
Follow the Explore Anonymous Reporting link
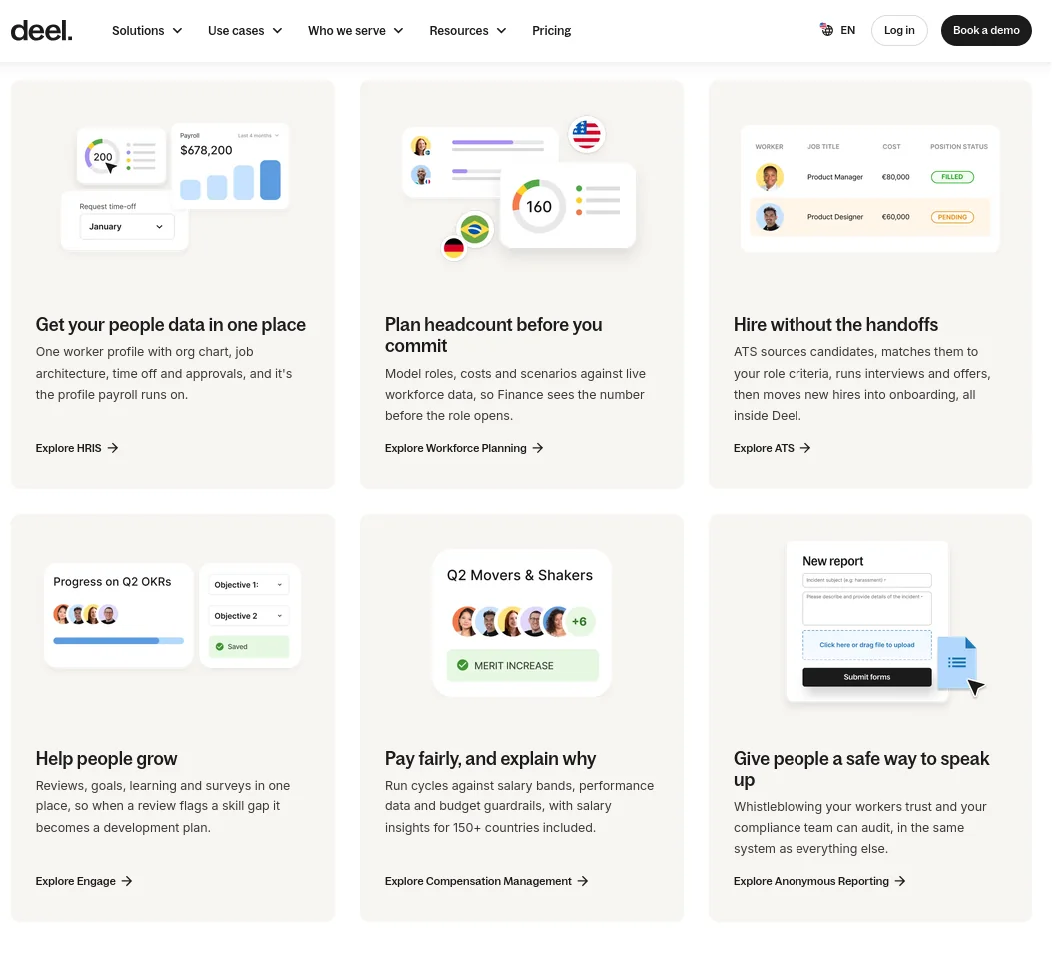pos(819,881)
